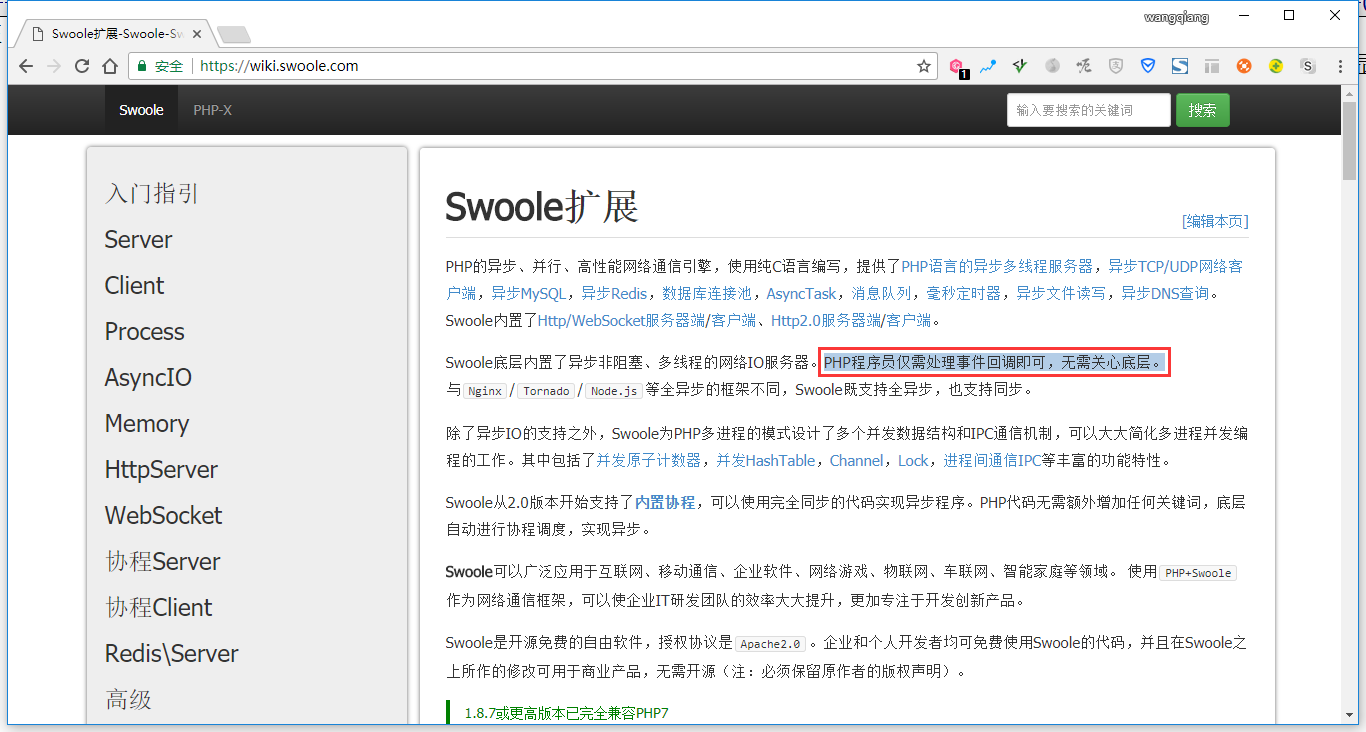Select the Swoole tab in site header
1366x732 pixels.
(x=141, y=110)
